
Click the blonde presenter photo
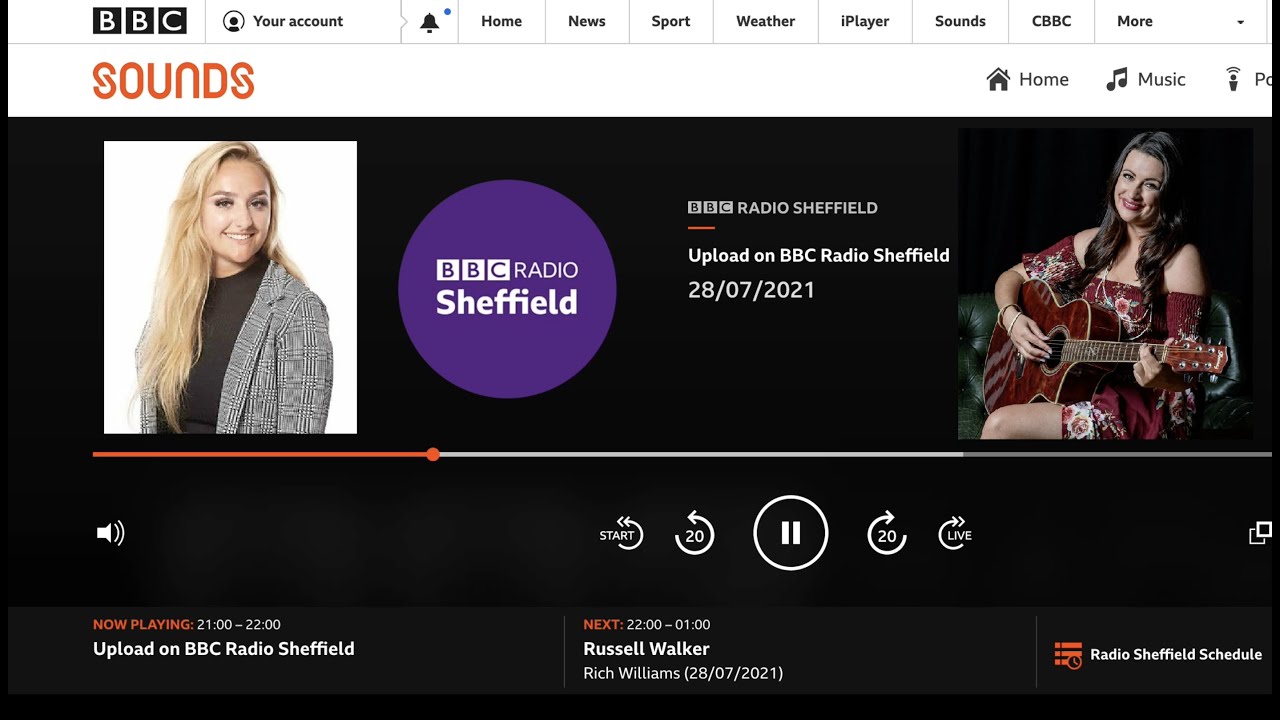[230, 287]
